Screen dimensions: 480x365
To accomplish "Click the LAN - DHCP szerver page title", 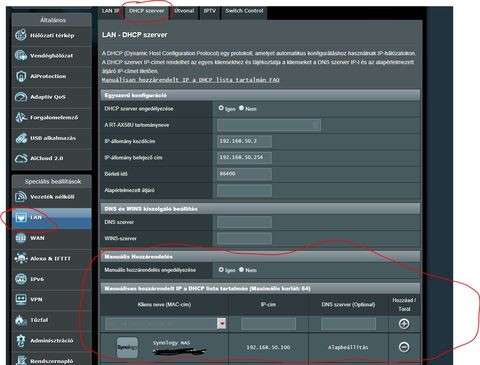I will click(x=135, y=35).
